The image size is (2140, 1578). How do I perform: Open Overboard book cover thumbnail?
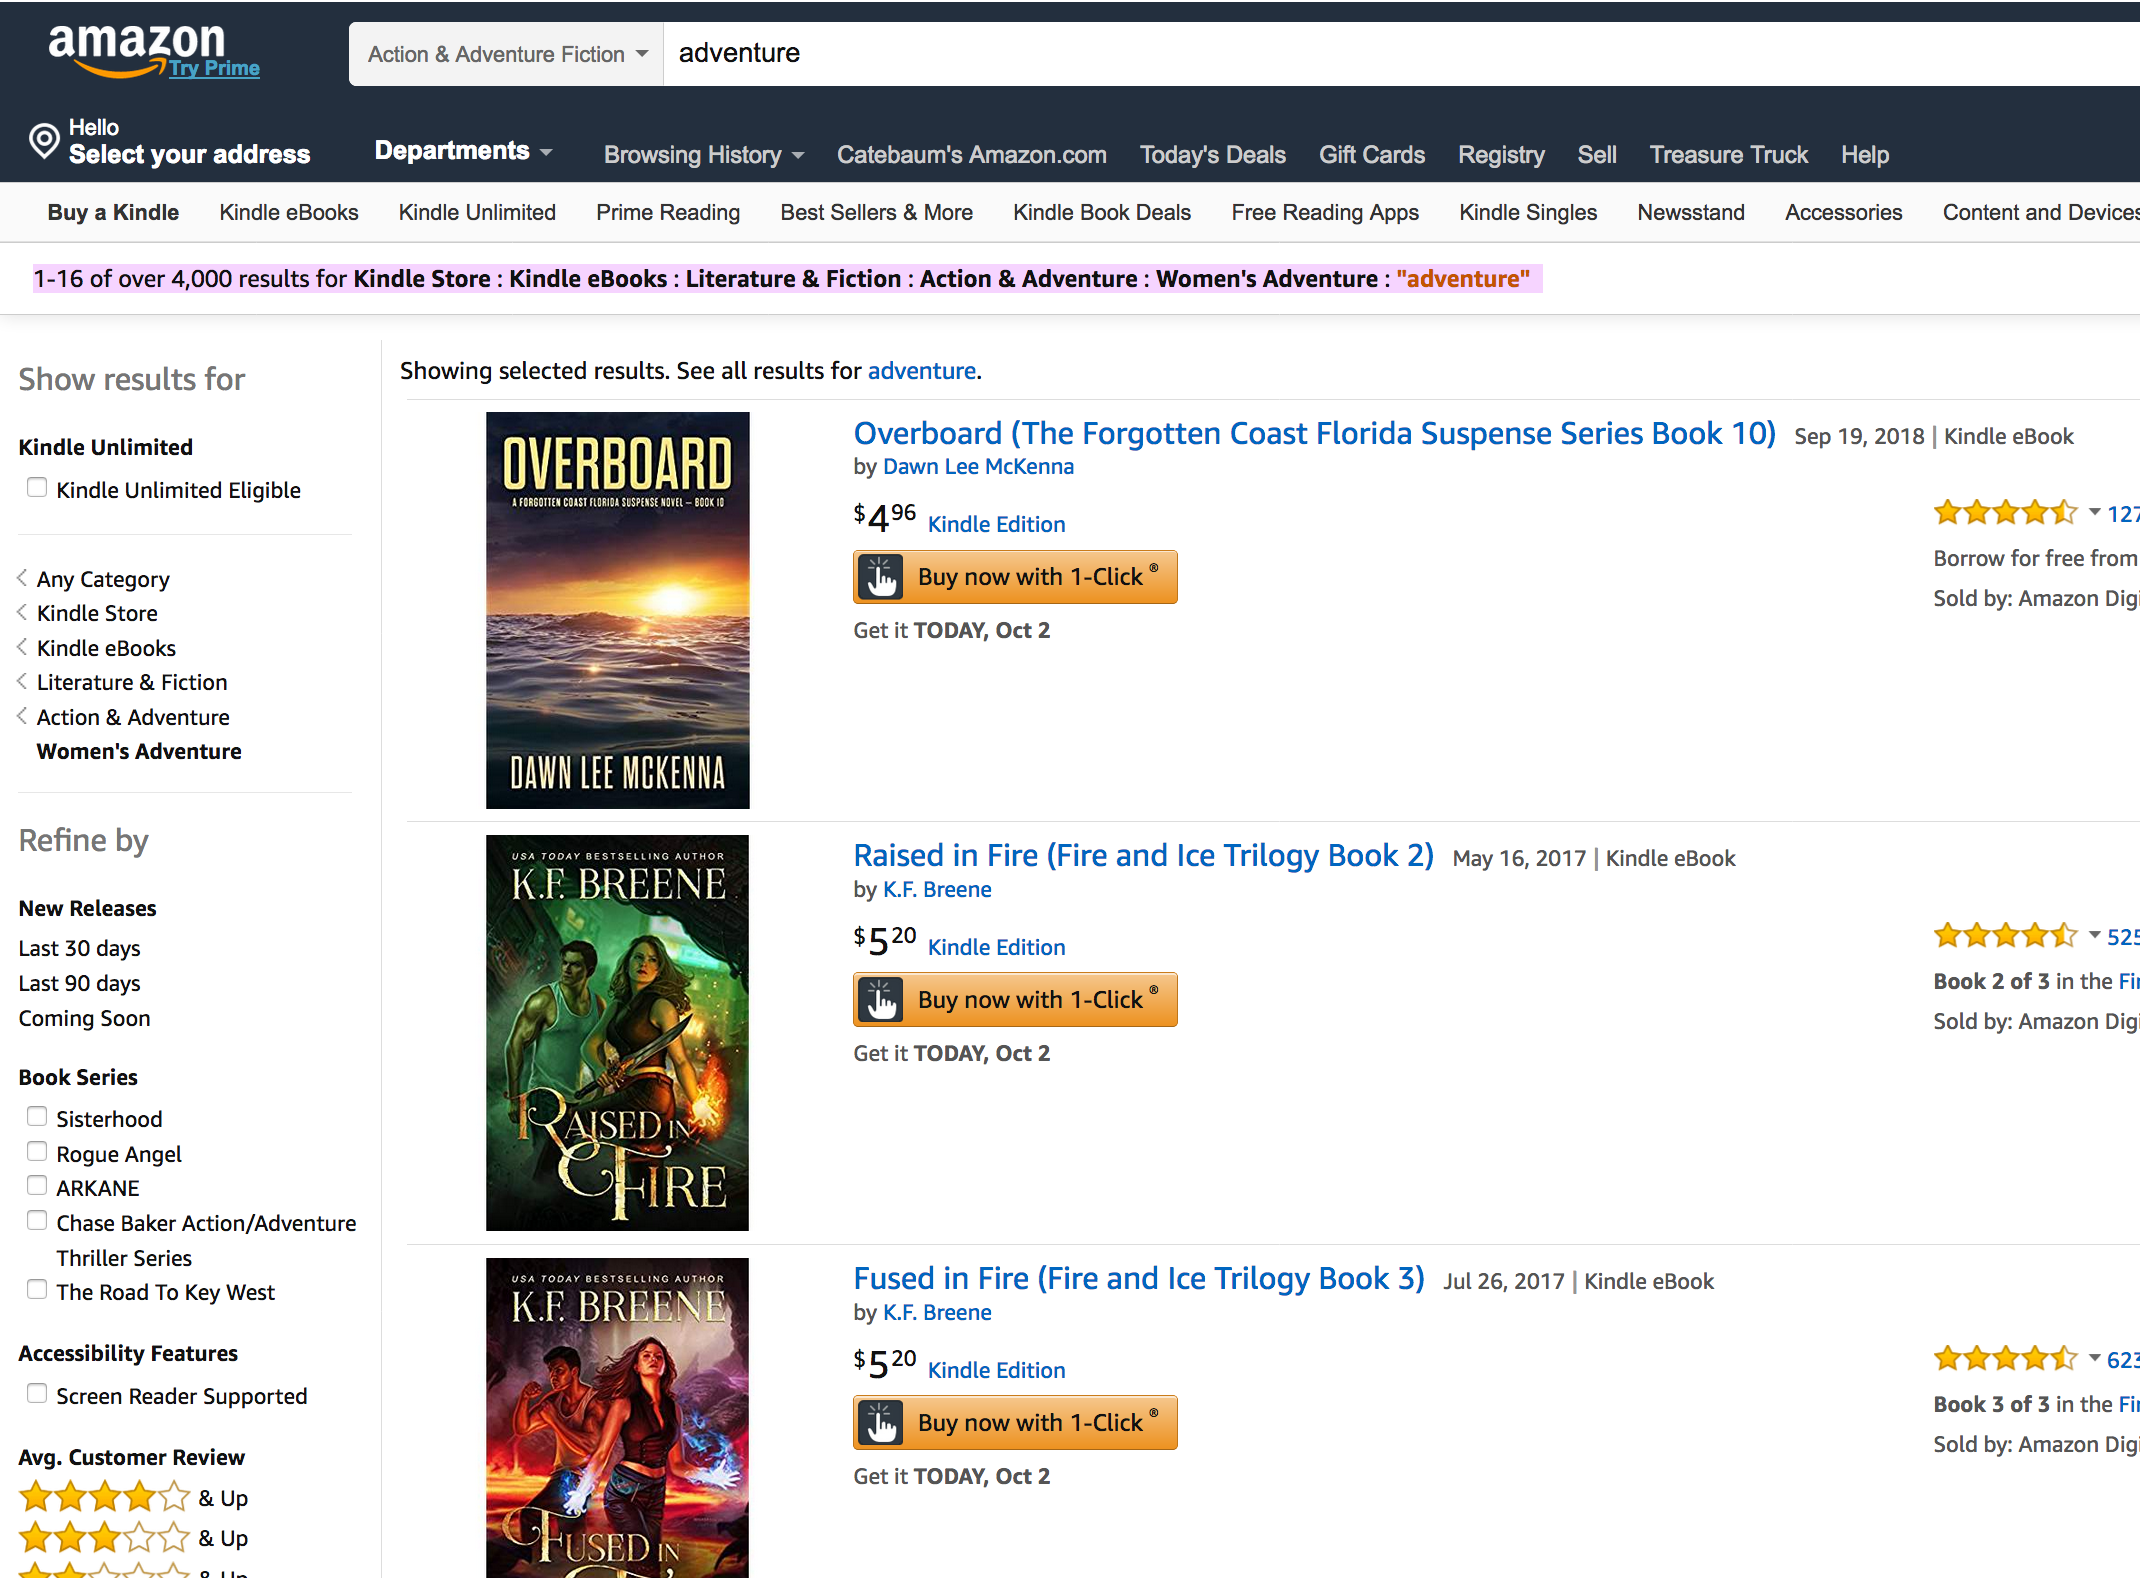click(617, 610)
